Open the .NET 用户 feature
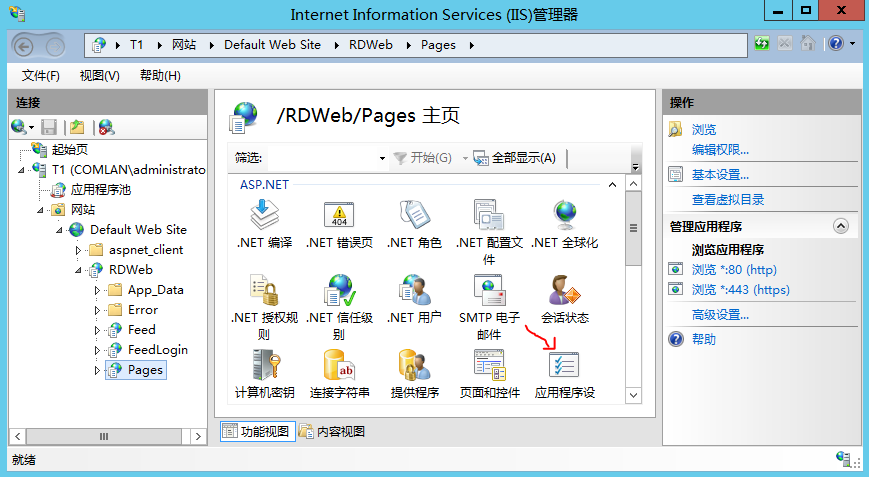Viewport: 869px width, 477px height. (x=414, y=289)
